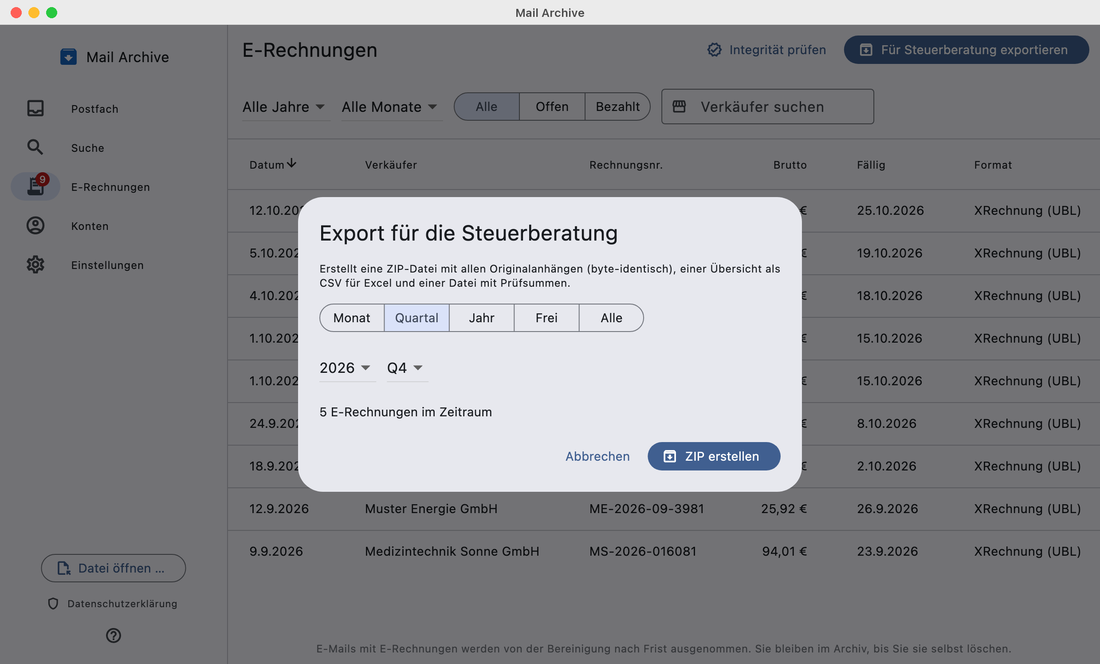Choose the Alle export period in dialog
The image size is (1100, 664).
(611, 318)
